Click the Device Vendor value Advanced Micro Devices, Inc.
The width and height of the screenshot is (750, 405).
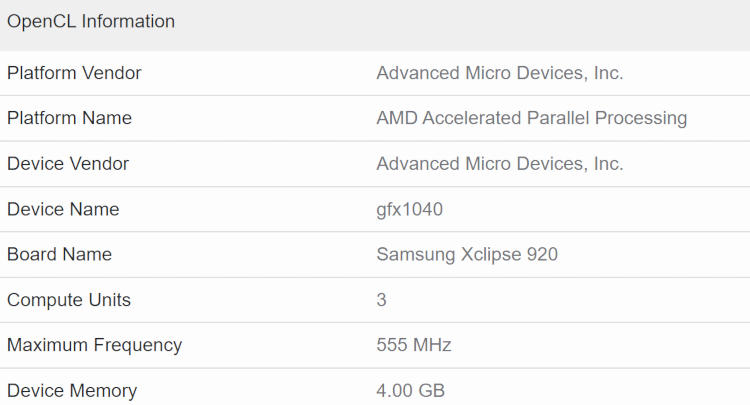500,164
